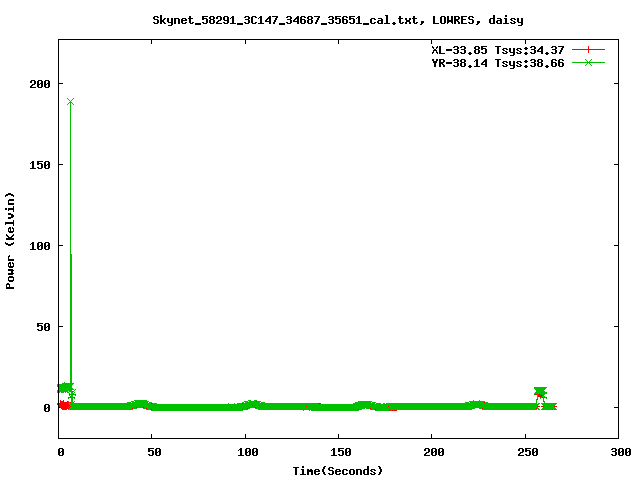Select the XL-33.85 Tsys:34.37 legend entry
This screenshot has height=480, width=640.
498,50
